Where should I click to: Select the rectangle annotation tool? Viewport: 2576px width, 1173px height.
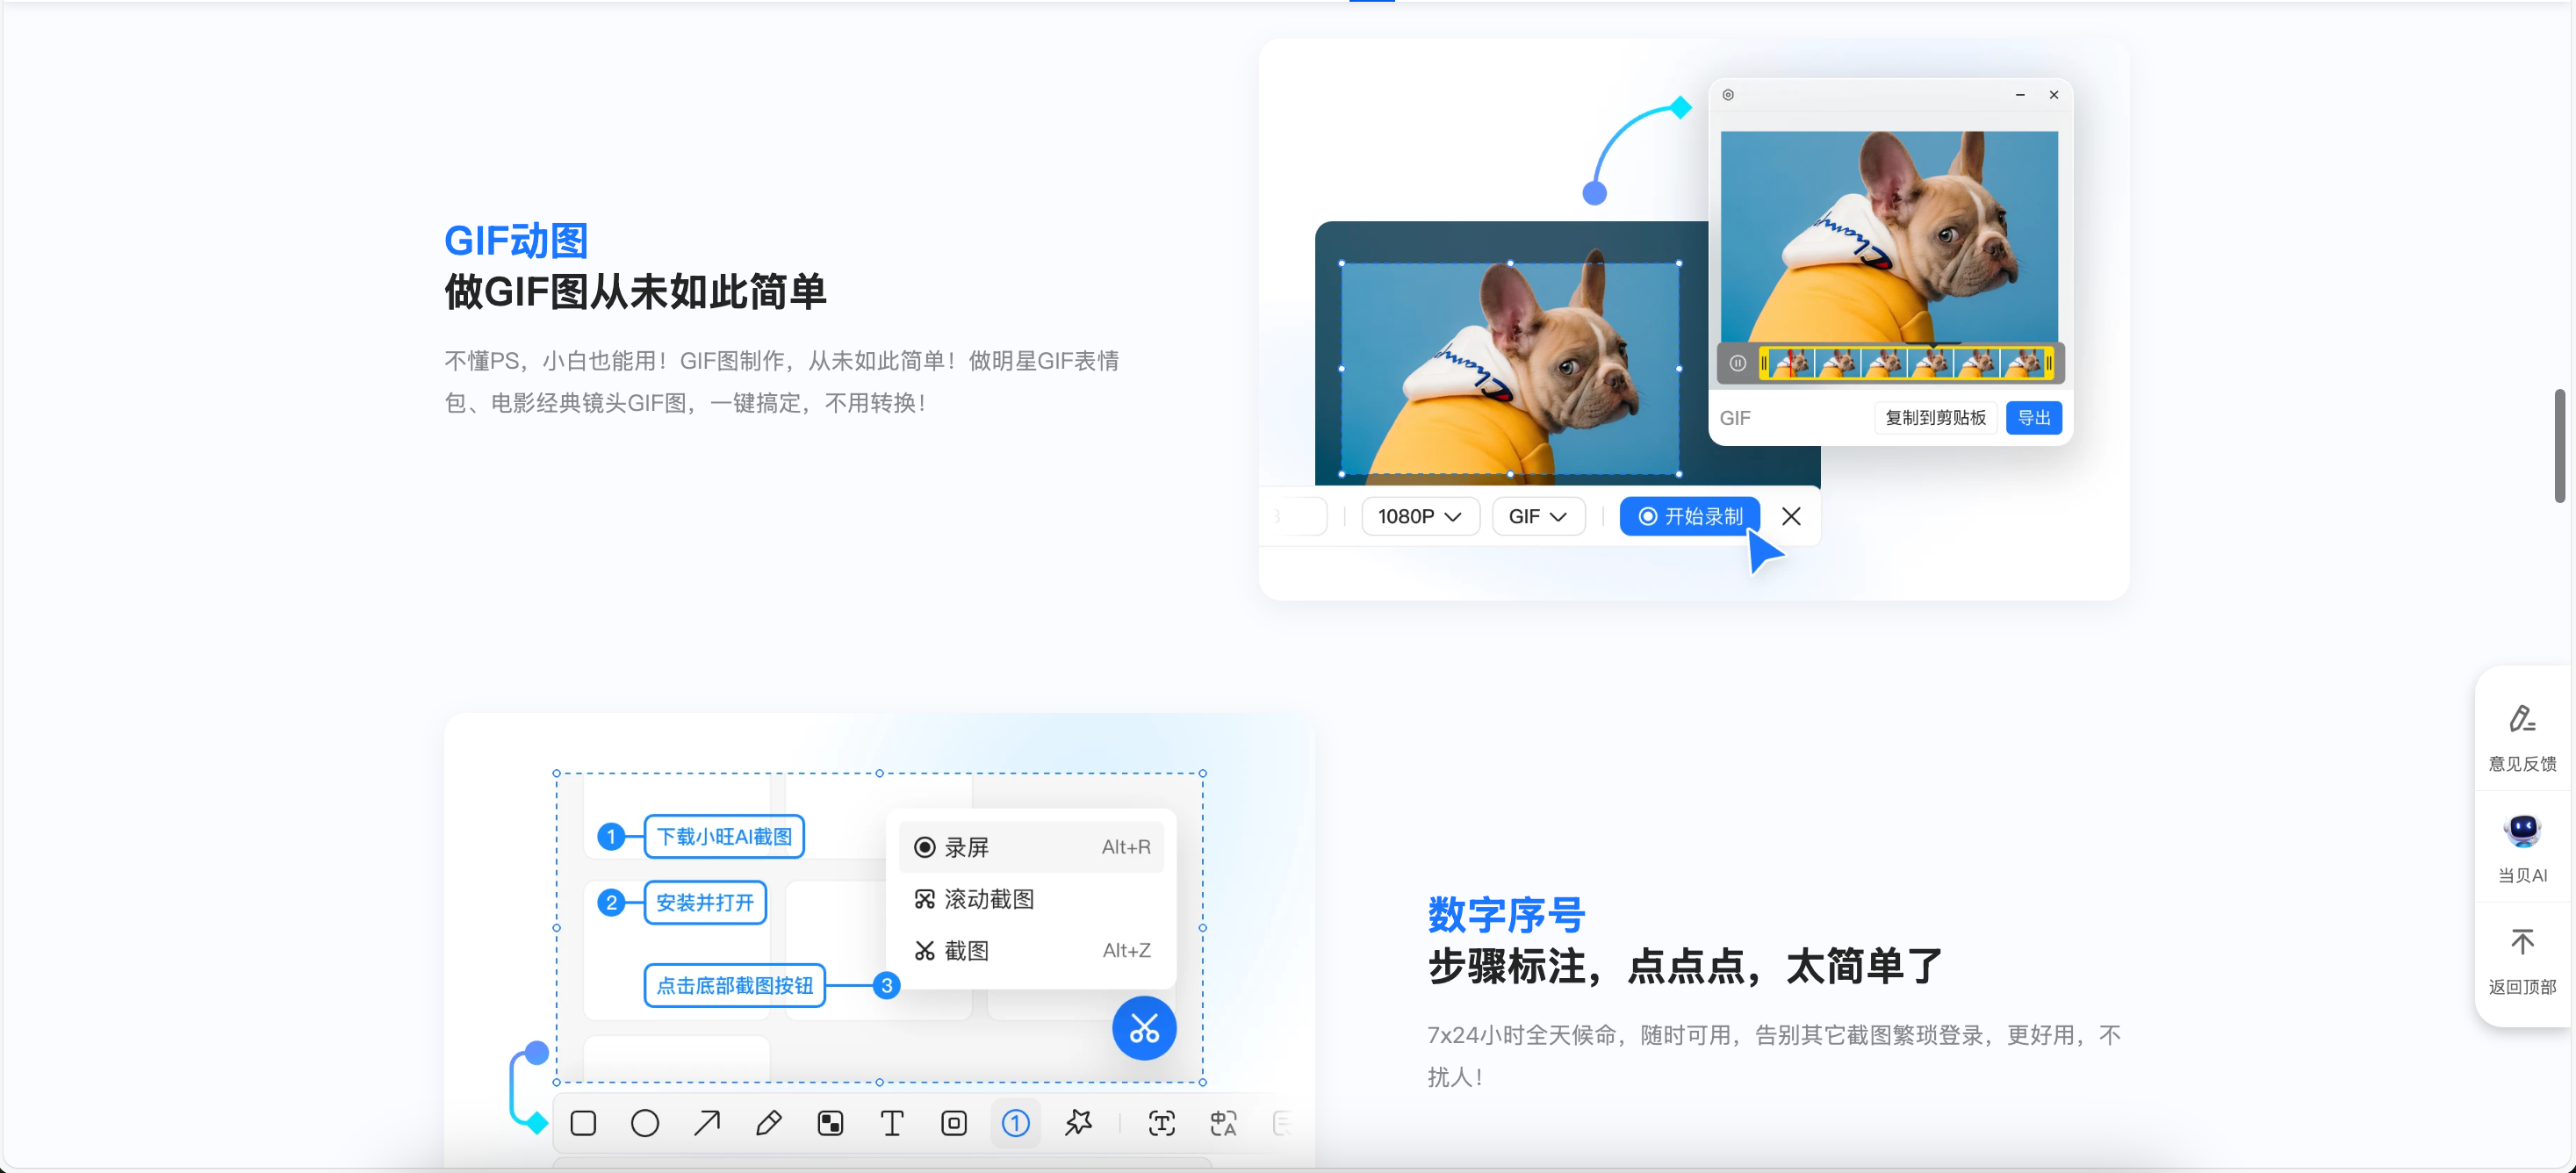pos(583,1123)
